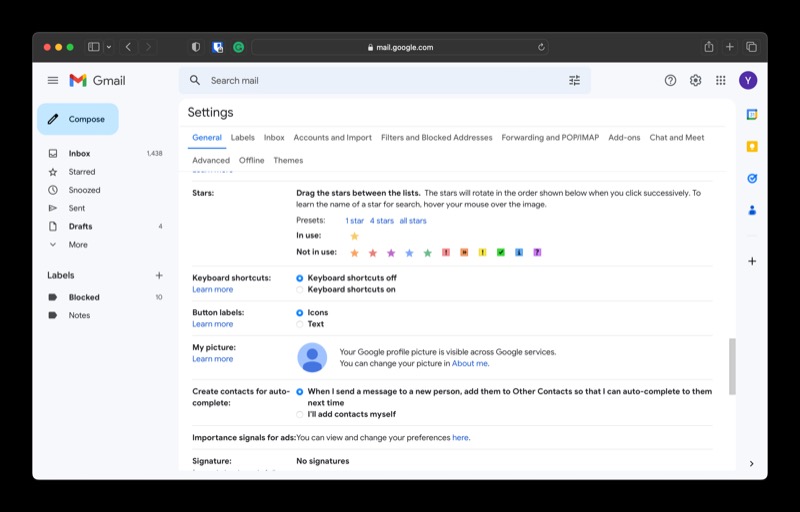Open Google Keep side panel icon
This screenshot has width=800, height=512.
(x=752, y=147)
